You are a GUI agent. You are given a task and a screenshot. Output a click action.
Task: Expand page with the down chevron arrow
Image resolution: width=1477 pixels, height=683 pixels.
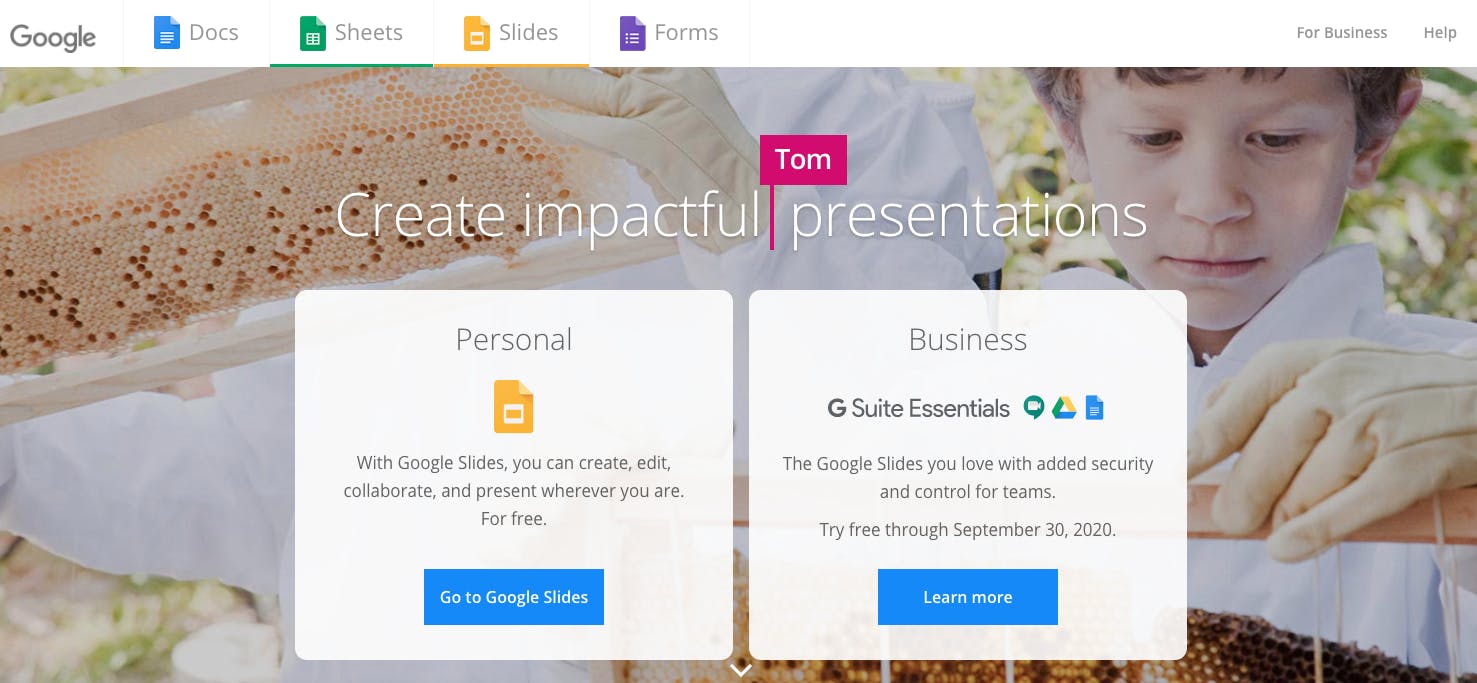pos(740,670)
